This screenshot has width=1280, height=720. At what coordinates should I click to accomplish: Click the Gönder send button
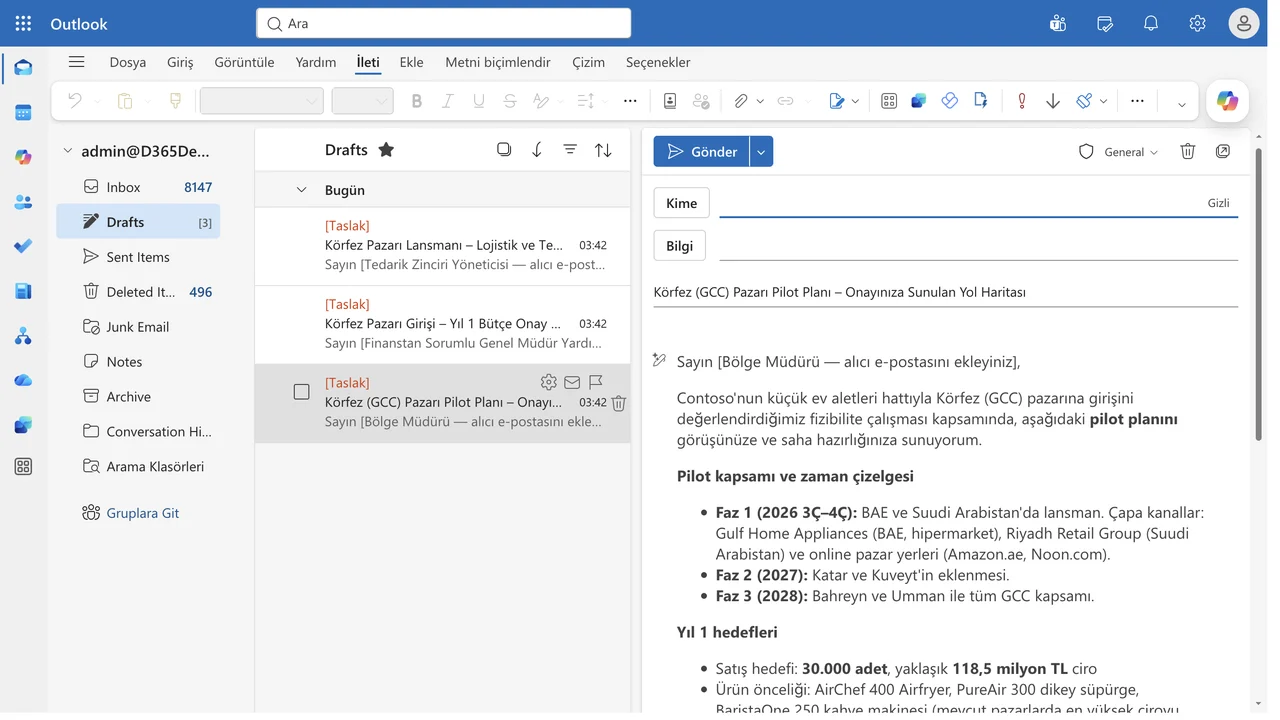(x=701, y=151)
